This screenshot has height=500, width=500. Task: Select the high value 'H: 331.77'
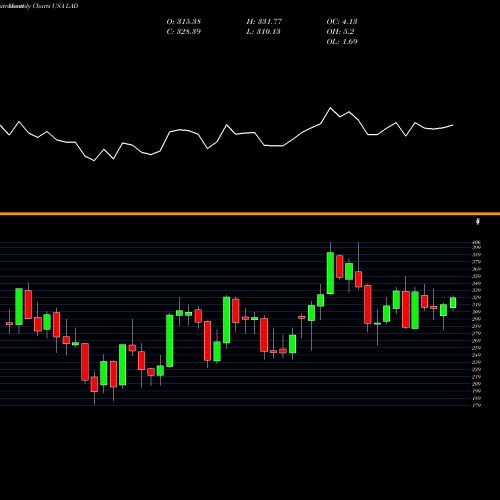(x=264, y=22)
